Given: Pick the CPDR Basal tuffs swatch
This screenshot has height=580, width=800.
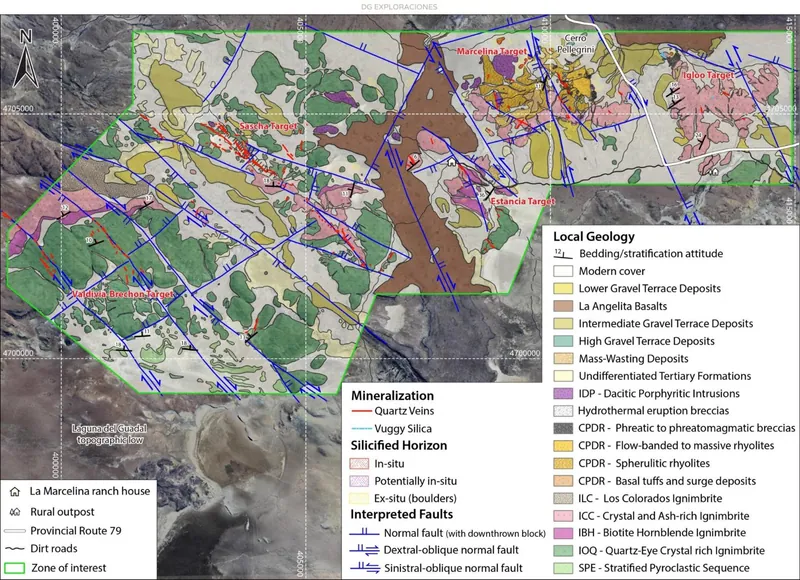Looking at the screenshot, I should [x=563, y=481].
